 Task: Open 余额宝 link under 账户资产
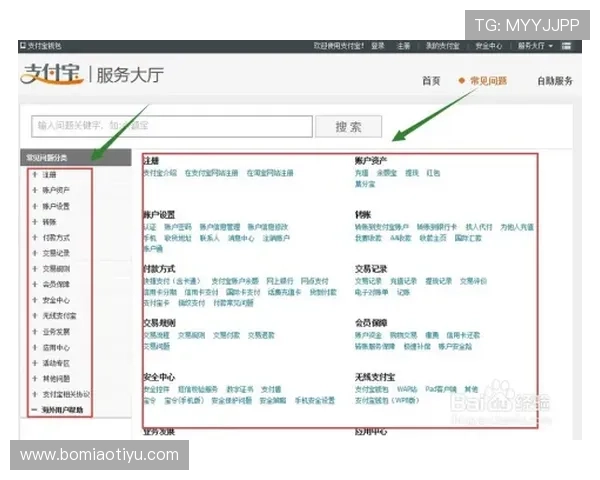386,173
